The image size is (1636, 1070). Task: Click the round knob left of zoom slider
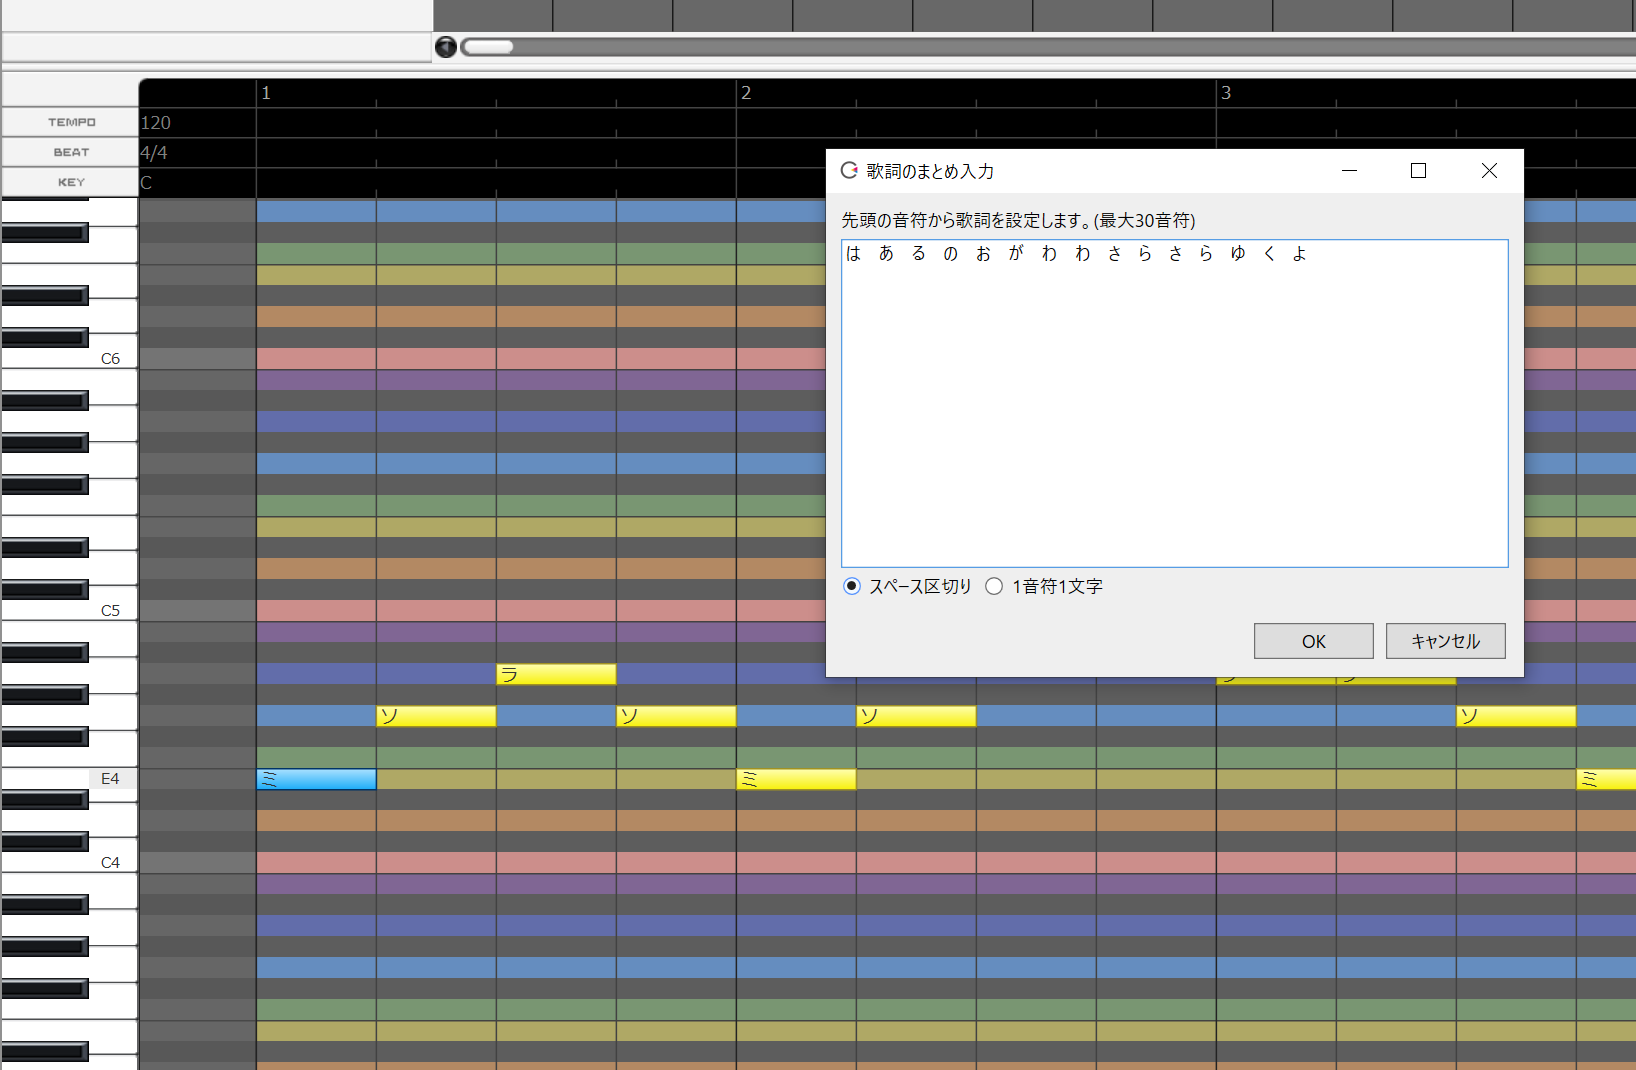[446, 47]
